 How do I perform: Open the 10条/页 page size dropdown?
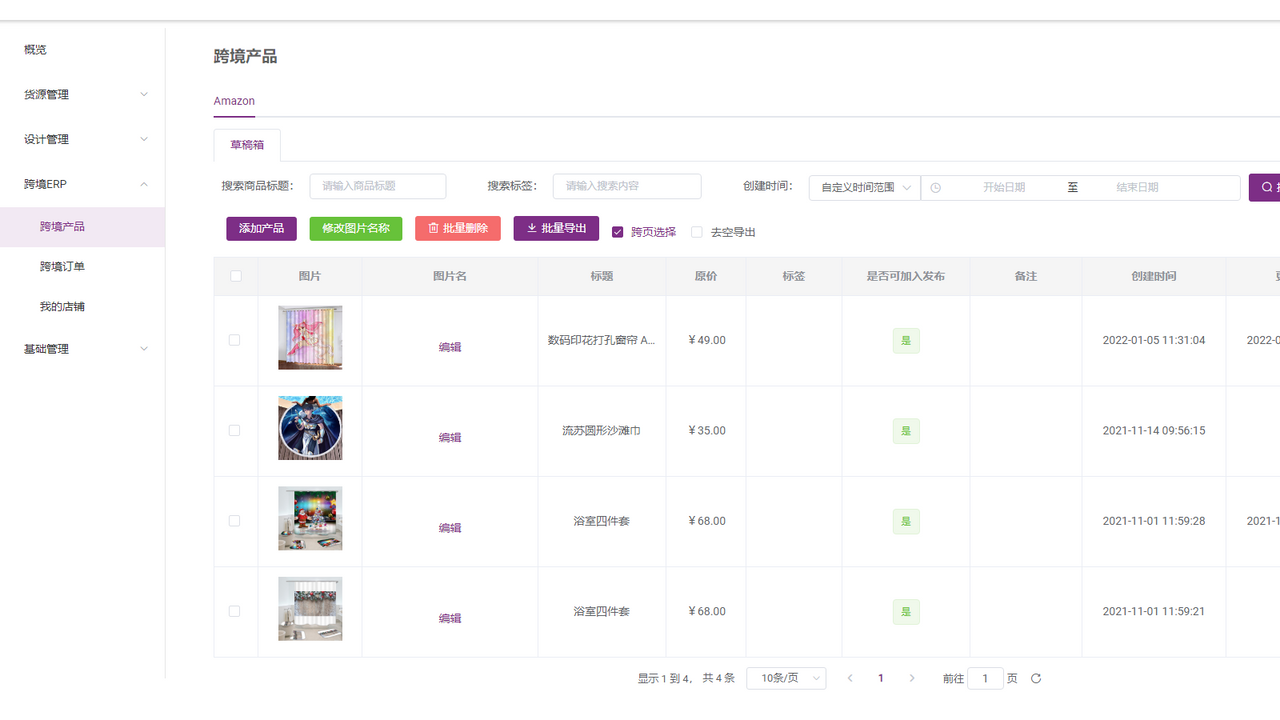786,678
